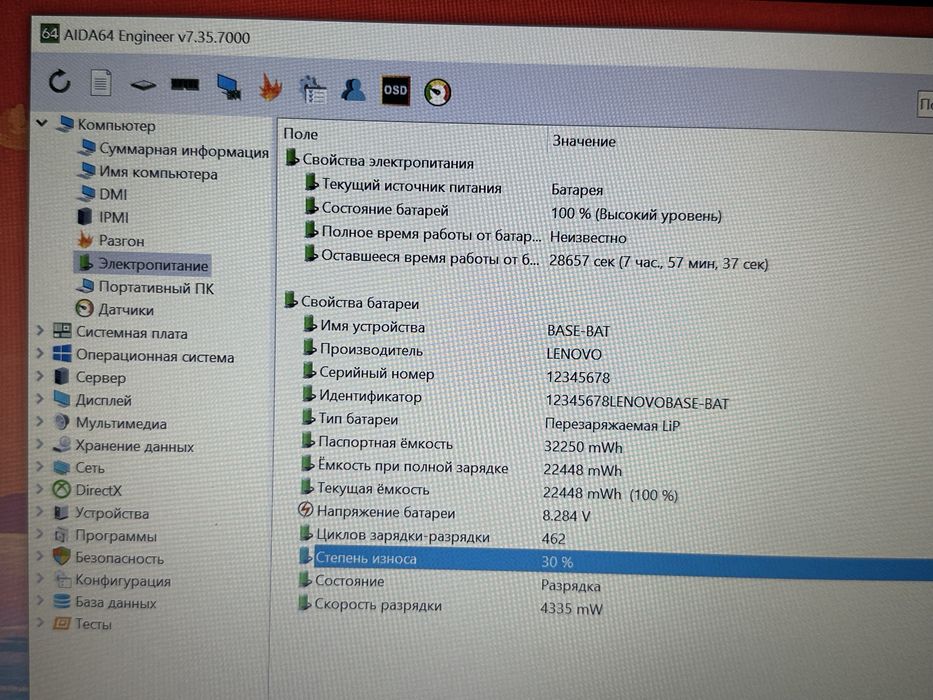Open the preferences checklist toolbar icon
933x700 pixels.
tap(313, 89)
